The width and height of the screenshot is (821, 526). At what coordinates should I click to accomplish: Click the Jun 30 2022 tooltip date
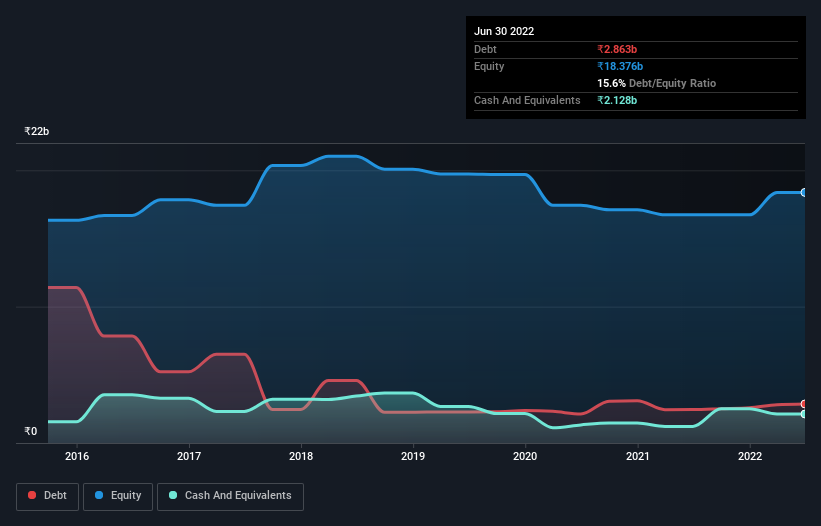coord(504,31)
